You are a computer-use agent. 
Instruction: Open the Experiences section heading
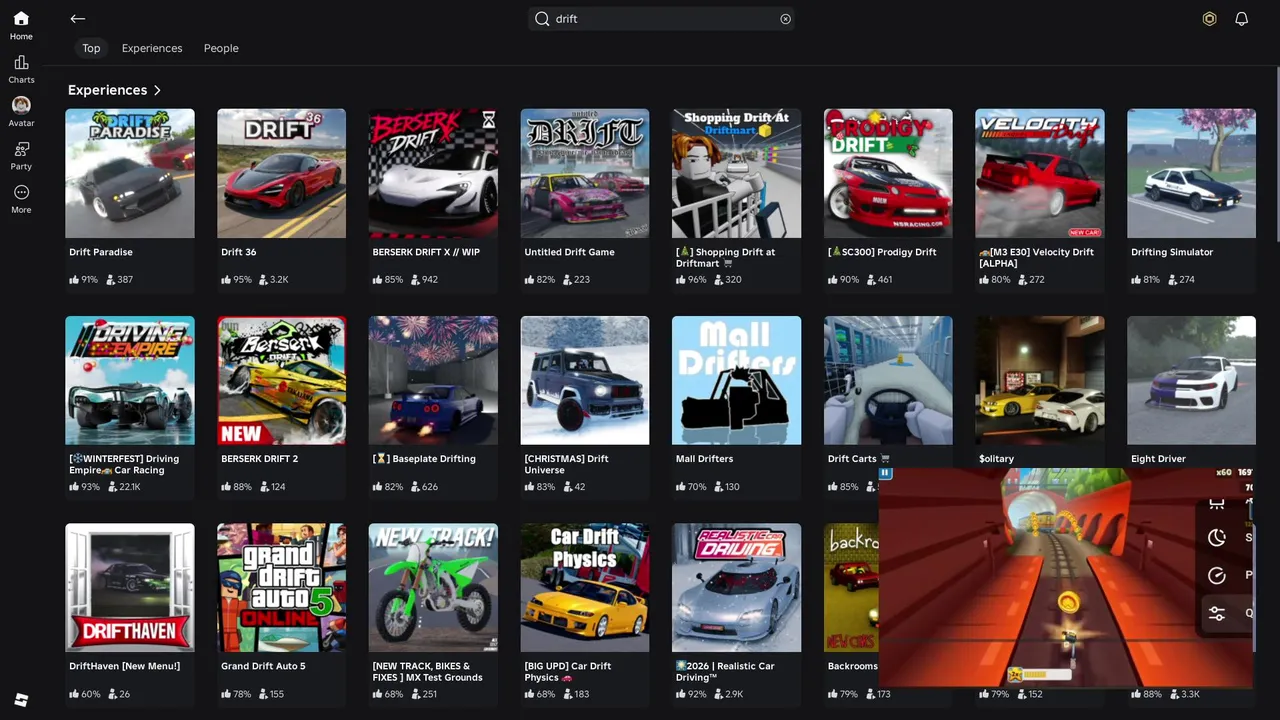pos(107,90)
